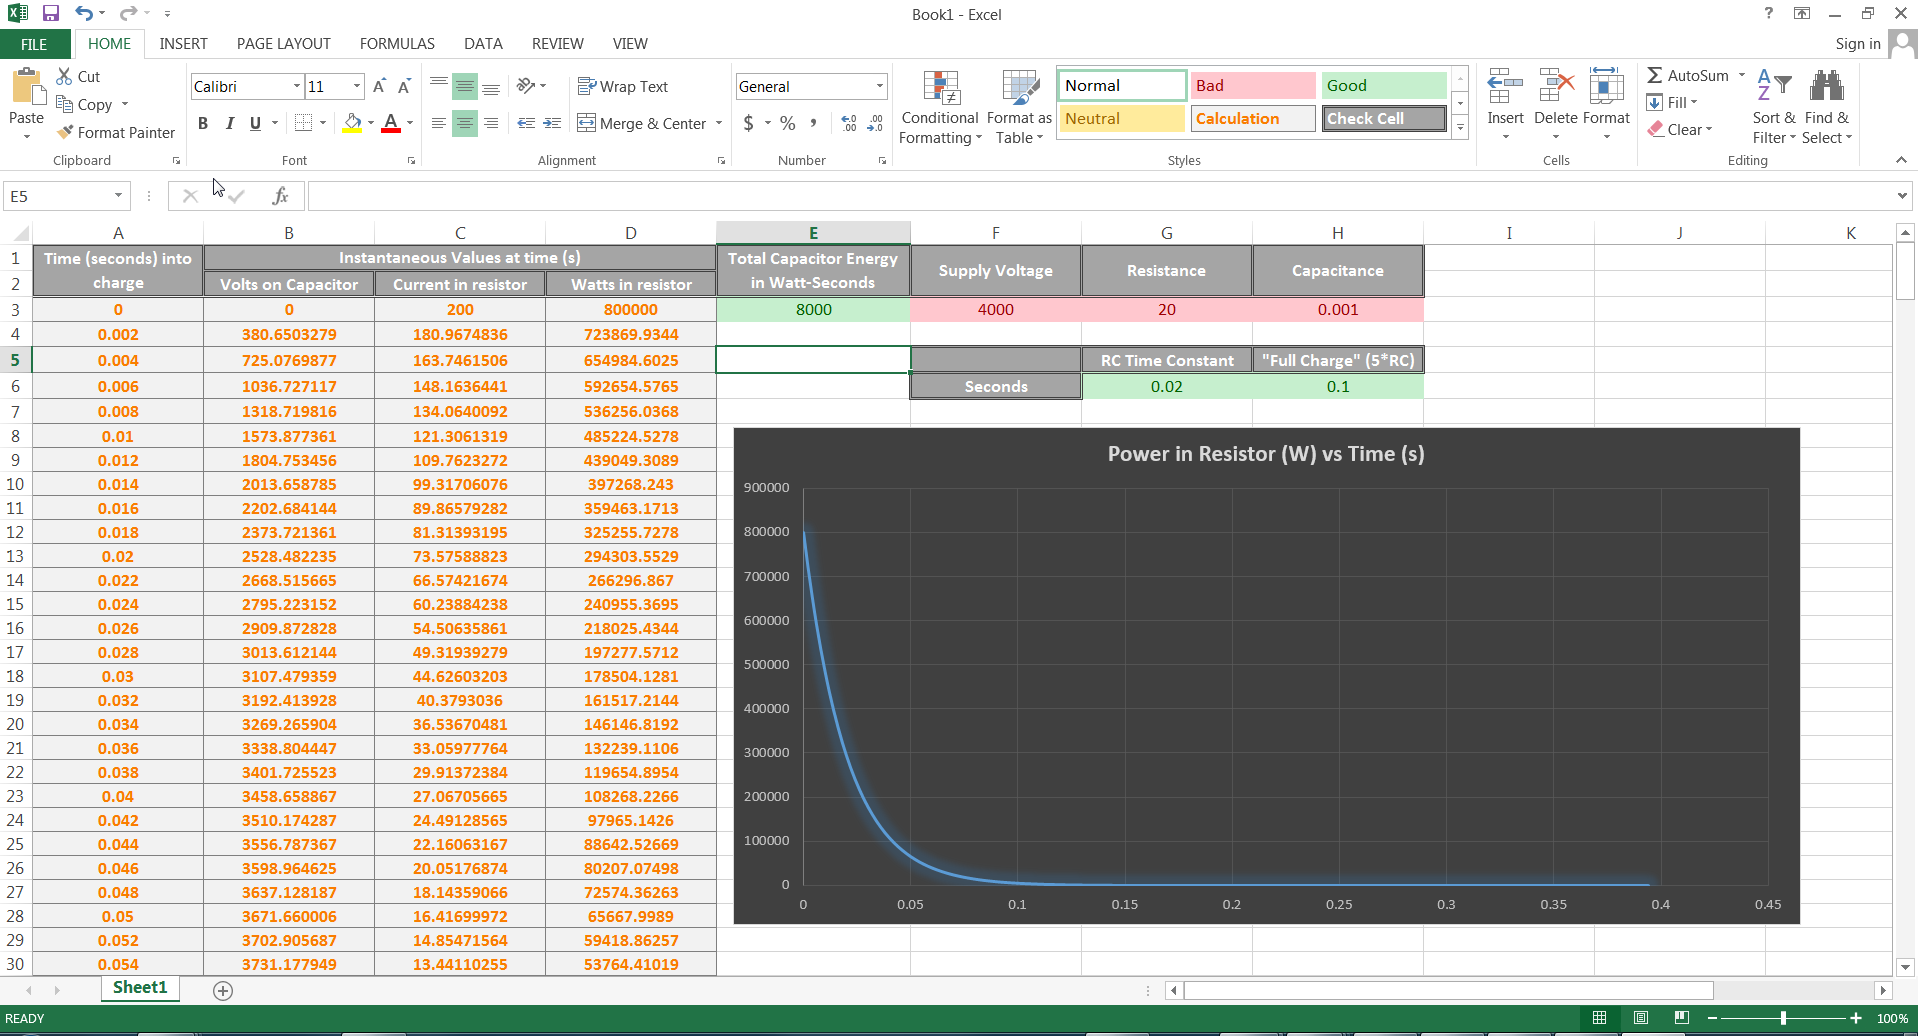Expand the font name Calibri dropdown

[x=296, y=87]
